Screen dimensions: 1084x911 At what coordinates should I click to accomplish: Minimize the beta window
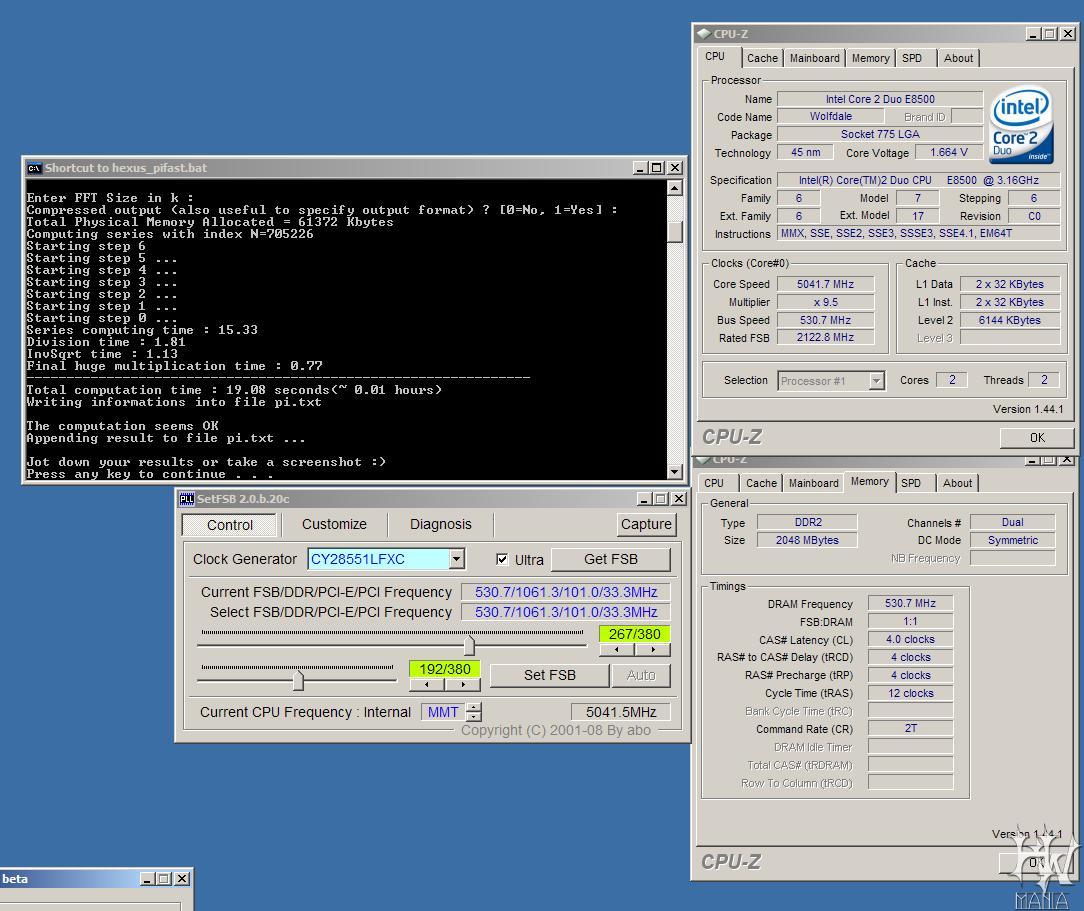(x=147, y=879)
